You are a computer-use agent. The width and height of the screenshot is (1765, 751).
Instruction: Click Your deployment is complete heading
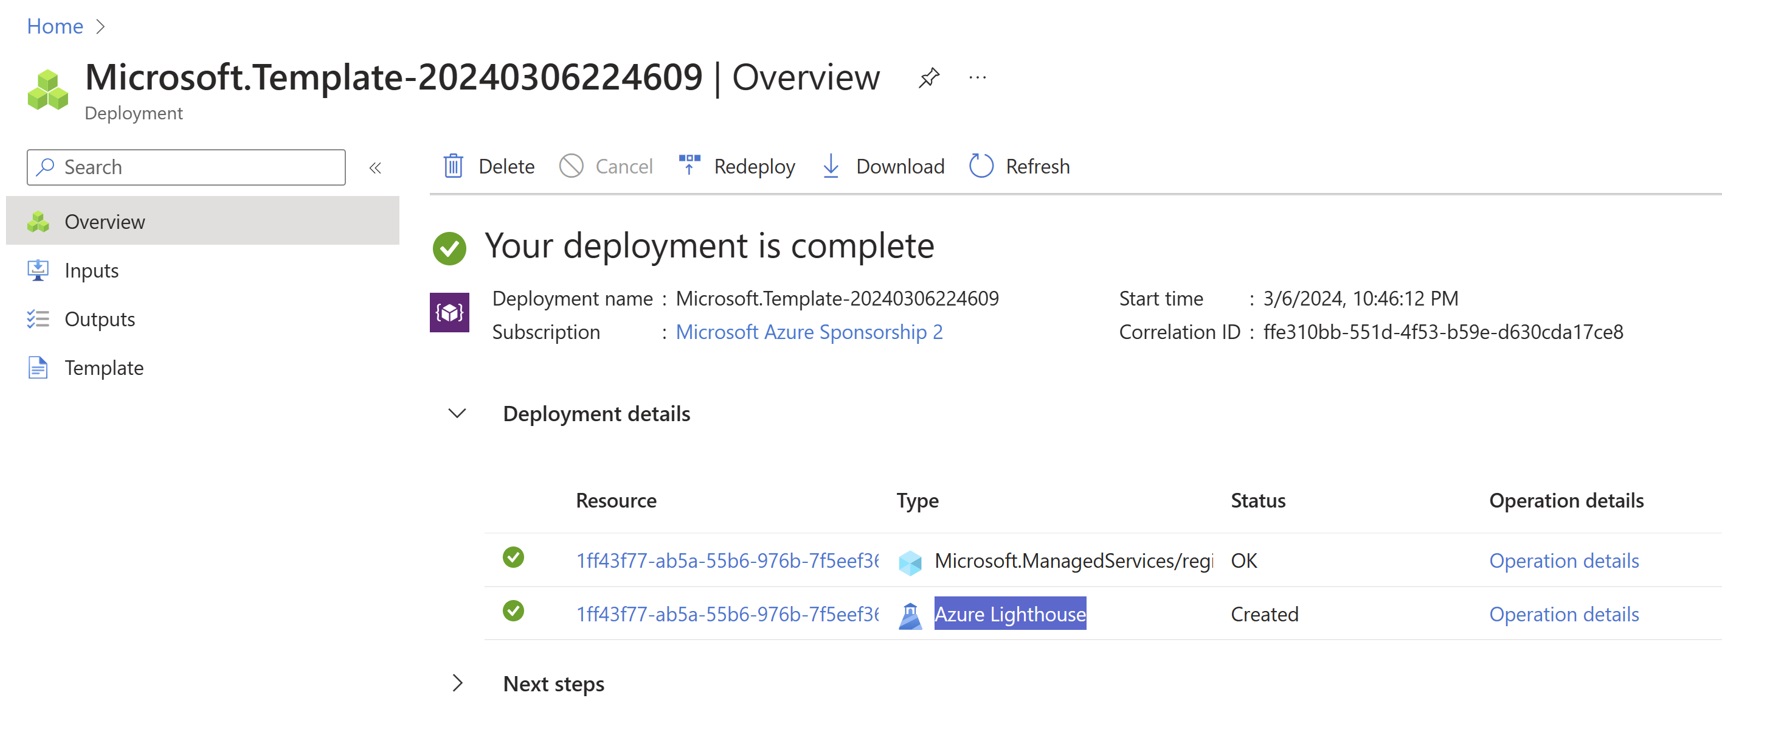(x=709, y=246)
